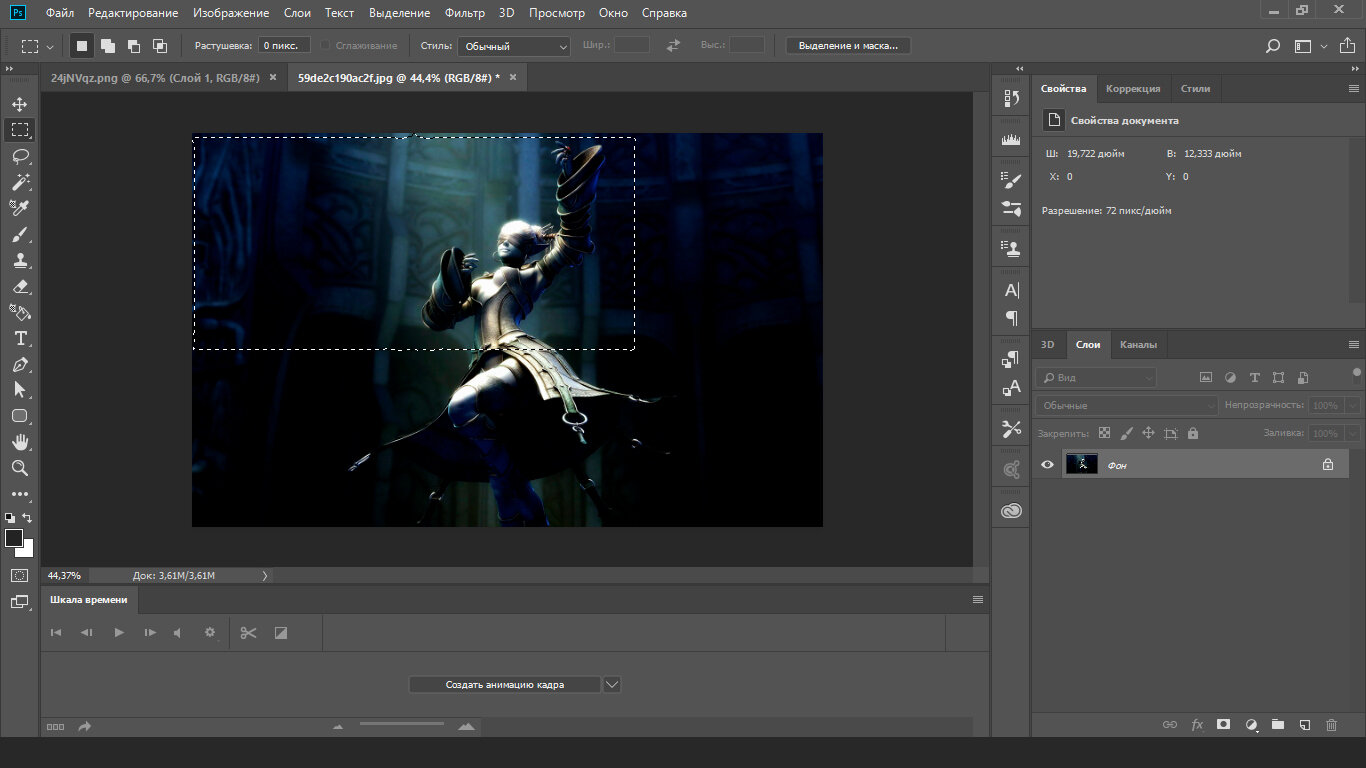The image size is (1366, 768).
Task: Open the Изображение menu
Action: [x=231, y=13]
